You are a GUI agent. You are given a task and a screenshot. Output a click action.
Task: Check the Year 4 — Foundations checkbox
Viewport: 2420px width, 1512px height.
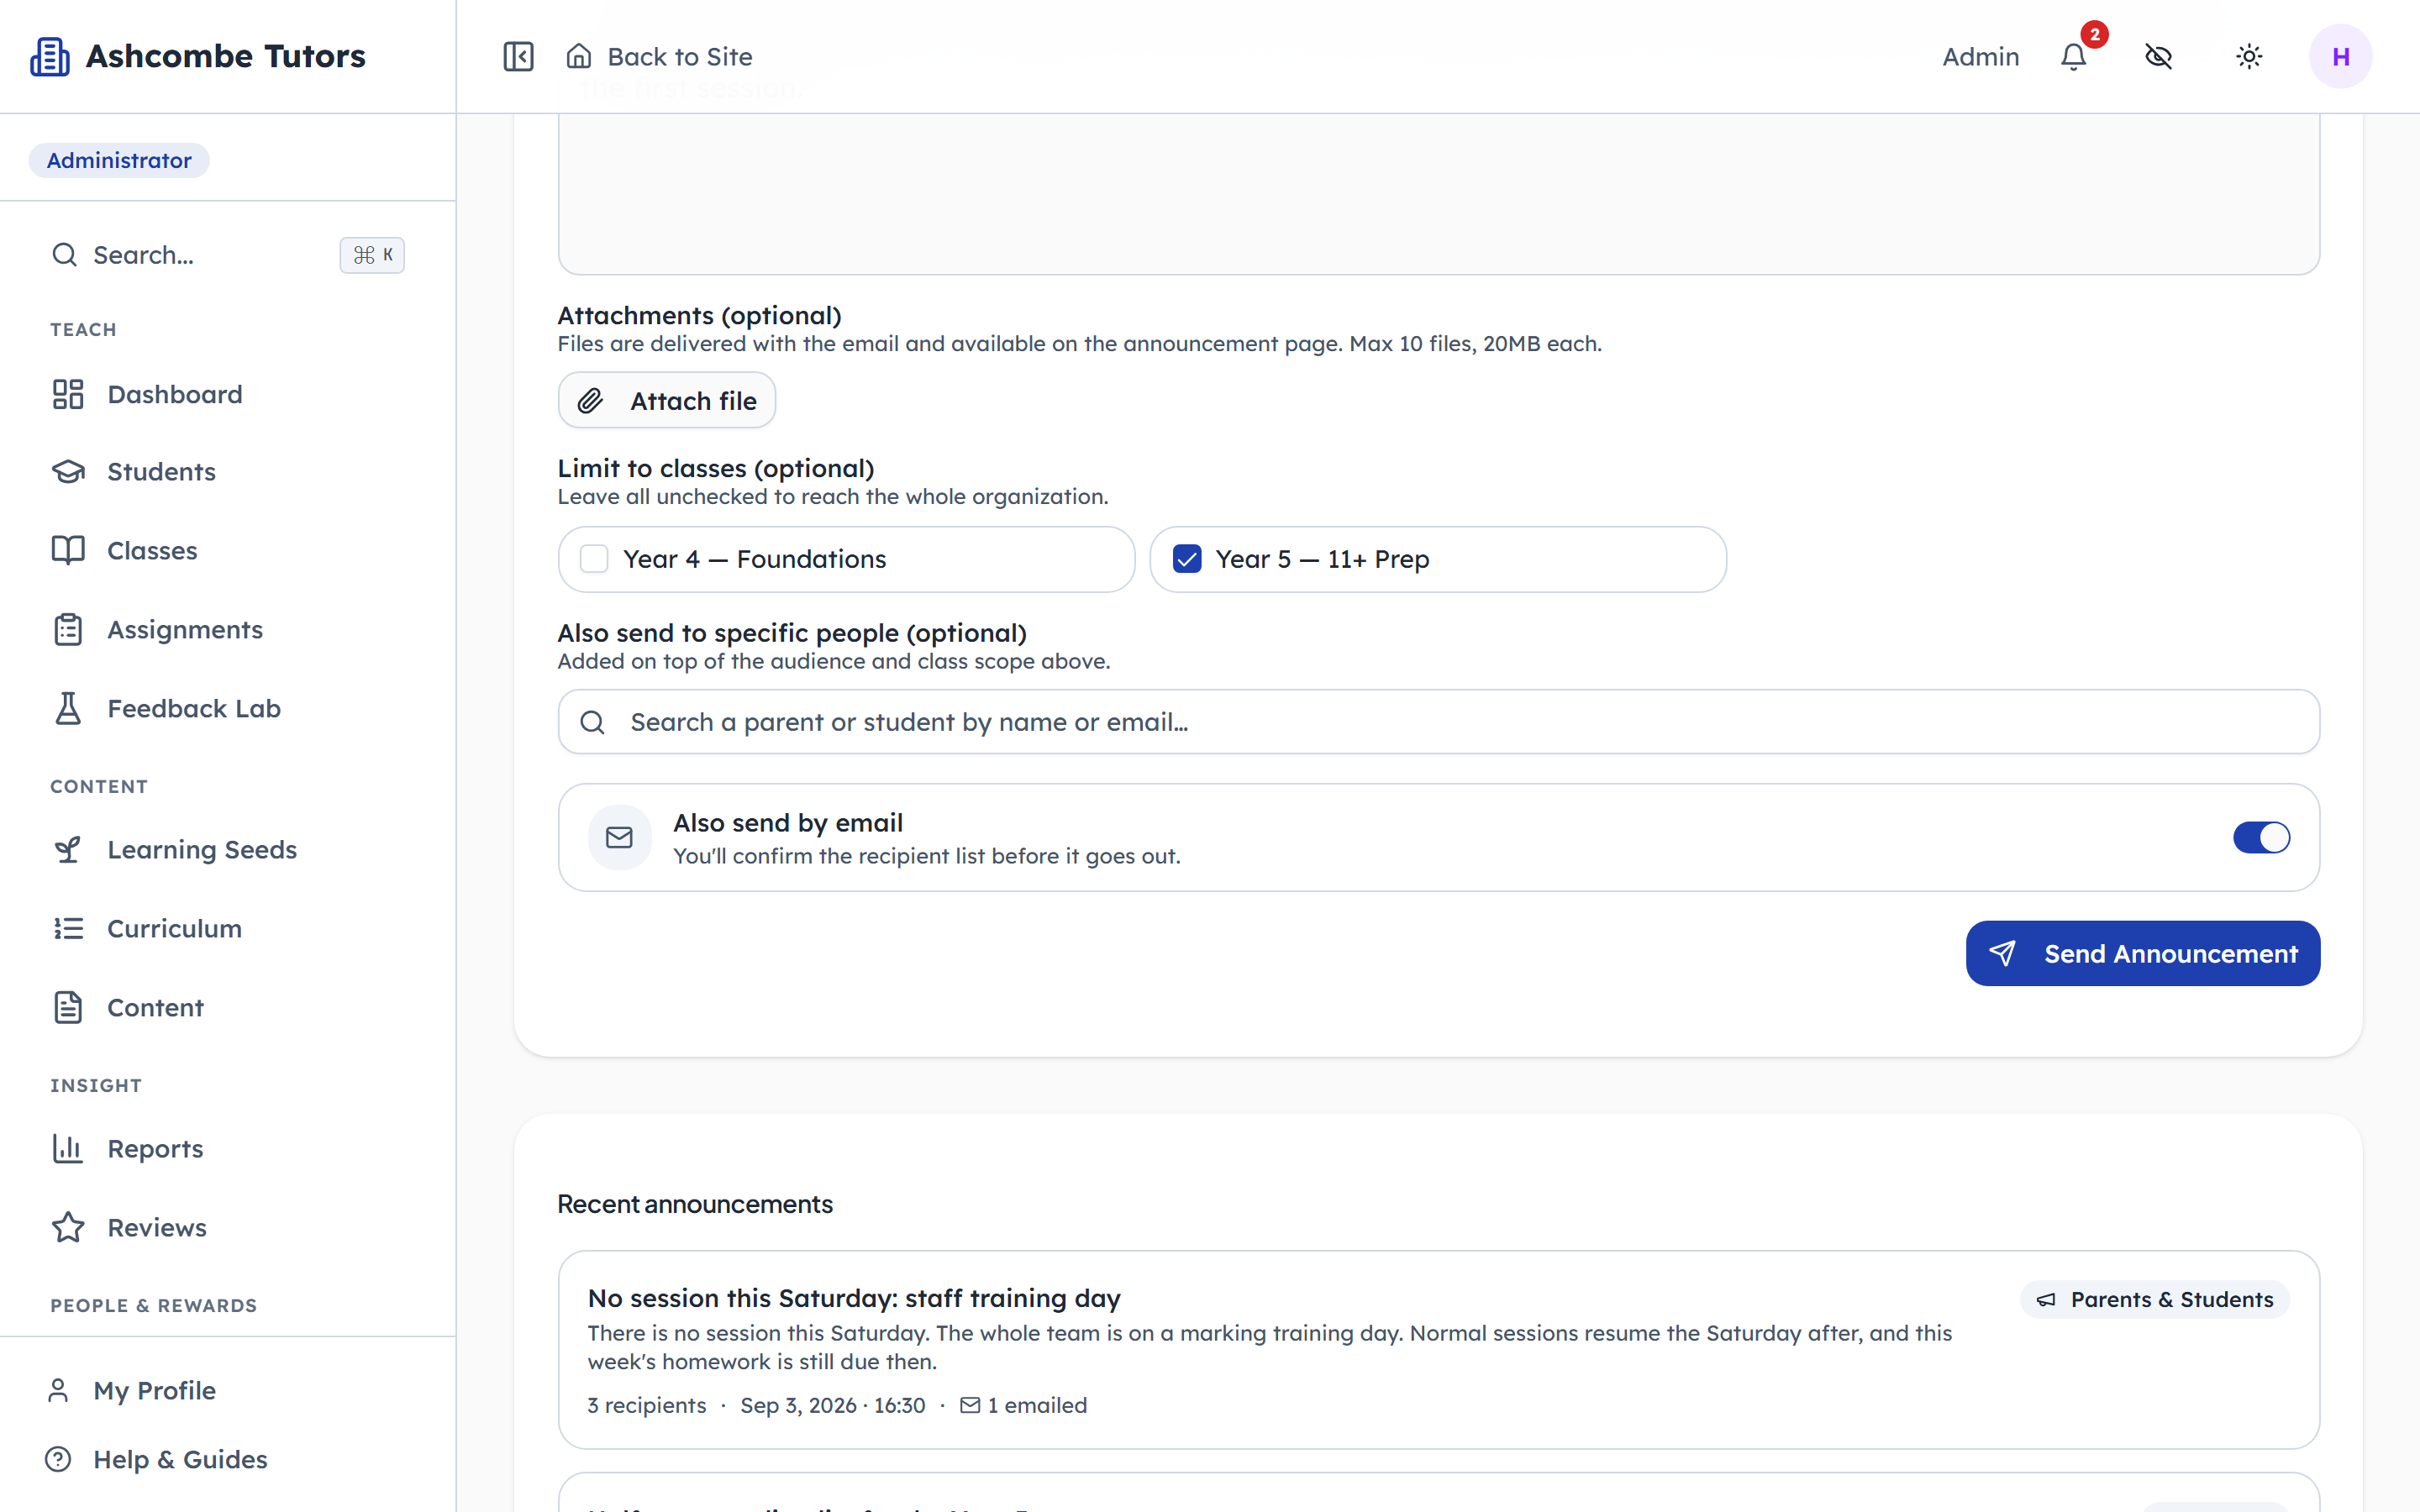point(594,558)
